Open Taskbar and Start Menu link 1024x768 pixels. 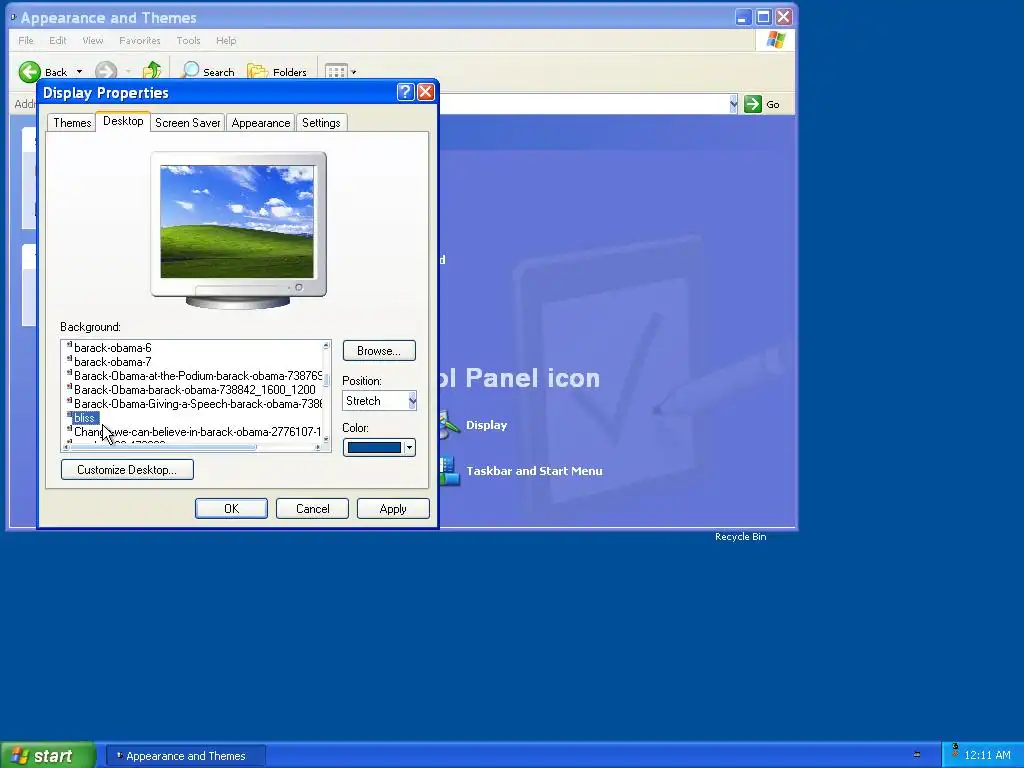point(534,471)
